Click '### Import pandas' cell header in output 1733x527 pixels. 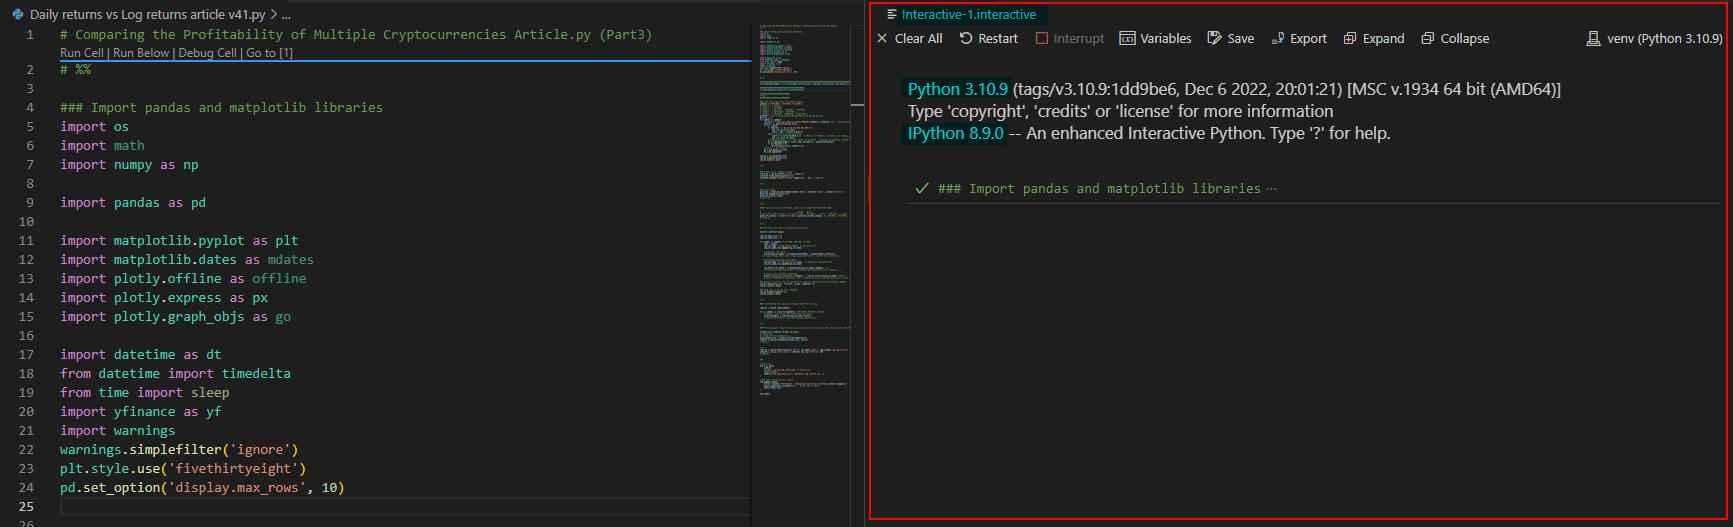tap(1099, 188)
